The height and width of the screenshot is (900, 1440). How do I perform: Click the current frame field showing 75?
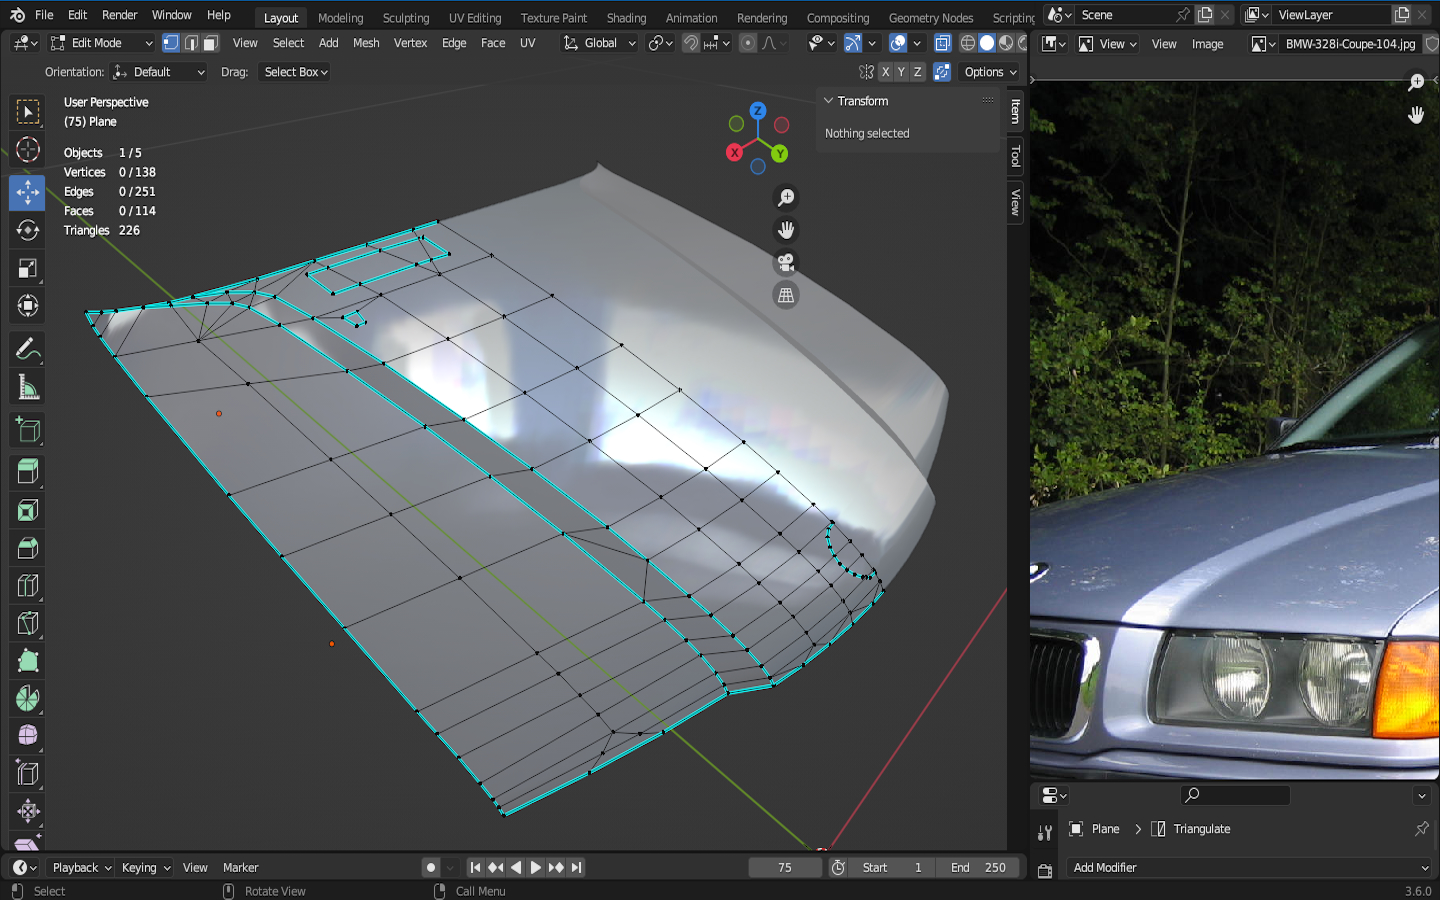coord(785,868)
